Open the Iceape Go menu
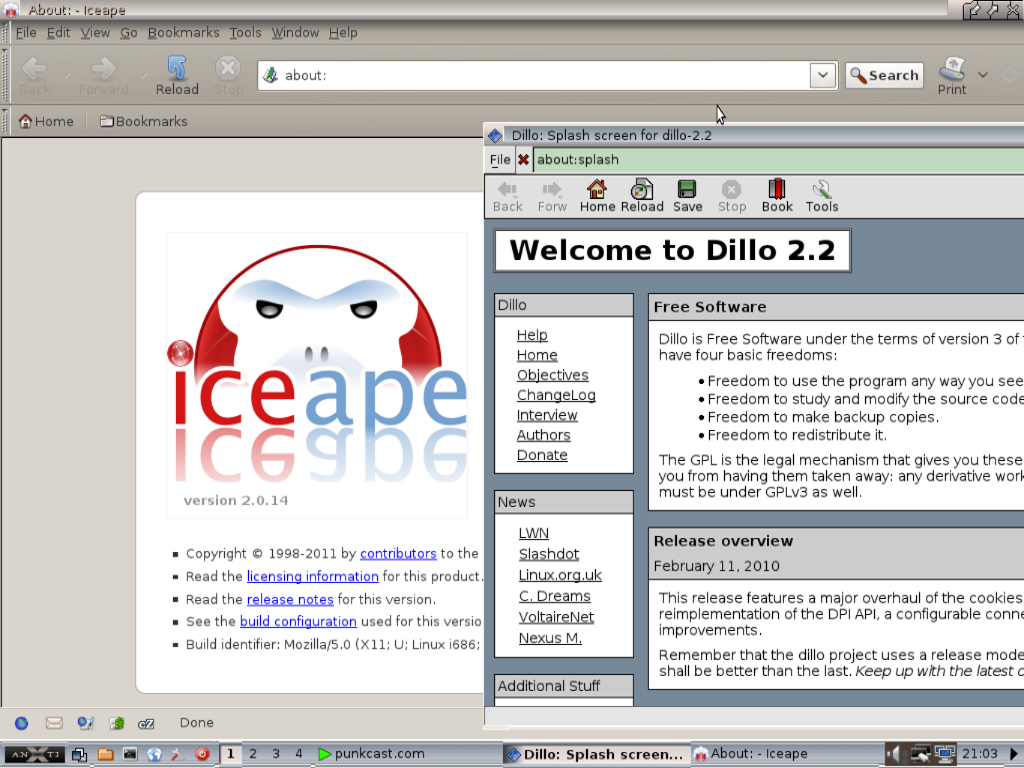This screenshot has width=1024, height=768. [x=129, y=33]
